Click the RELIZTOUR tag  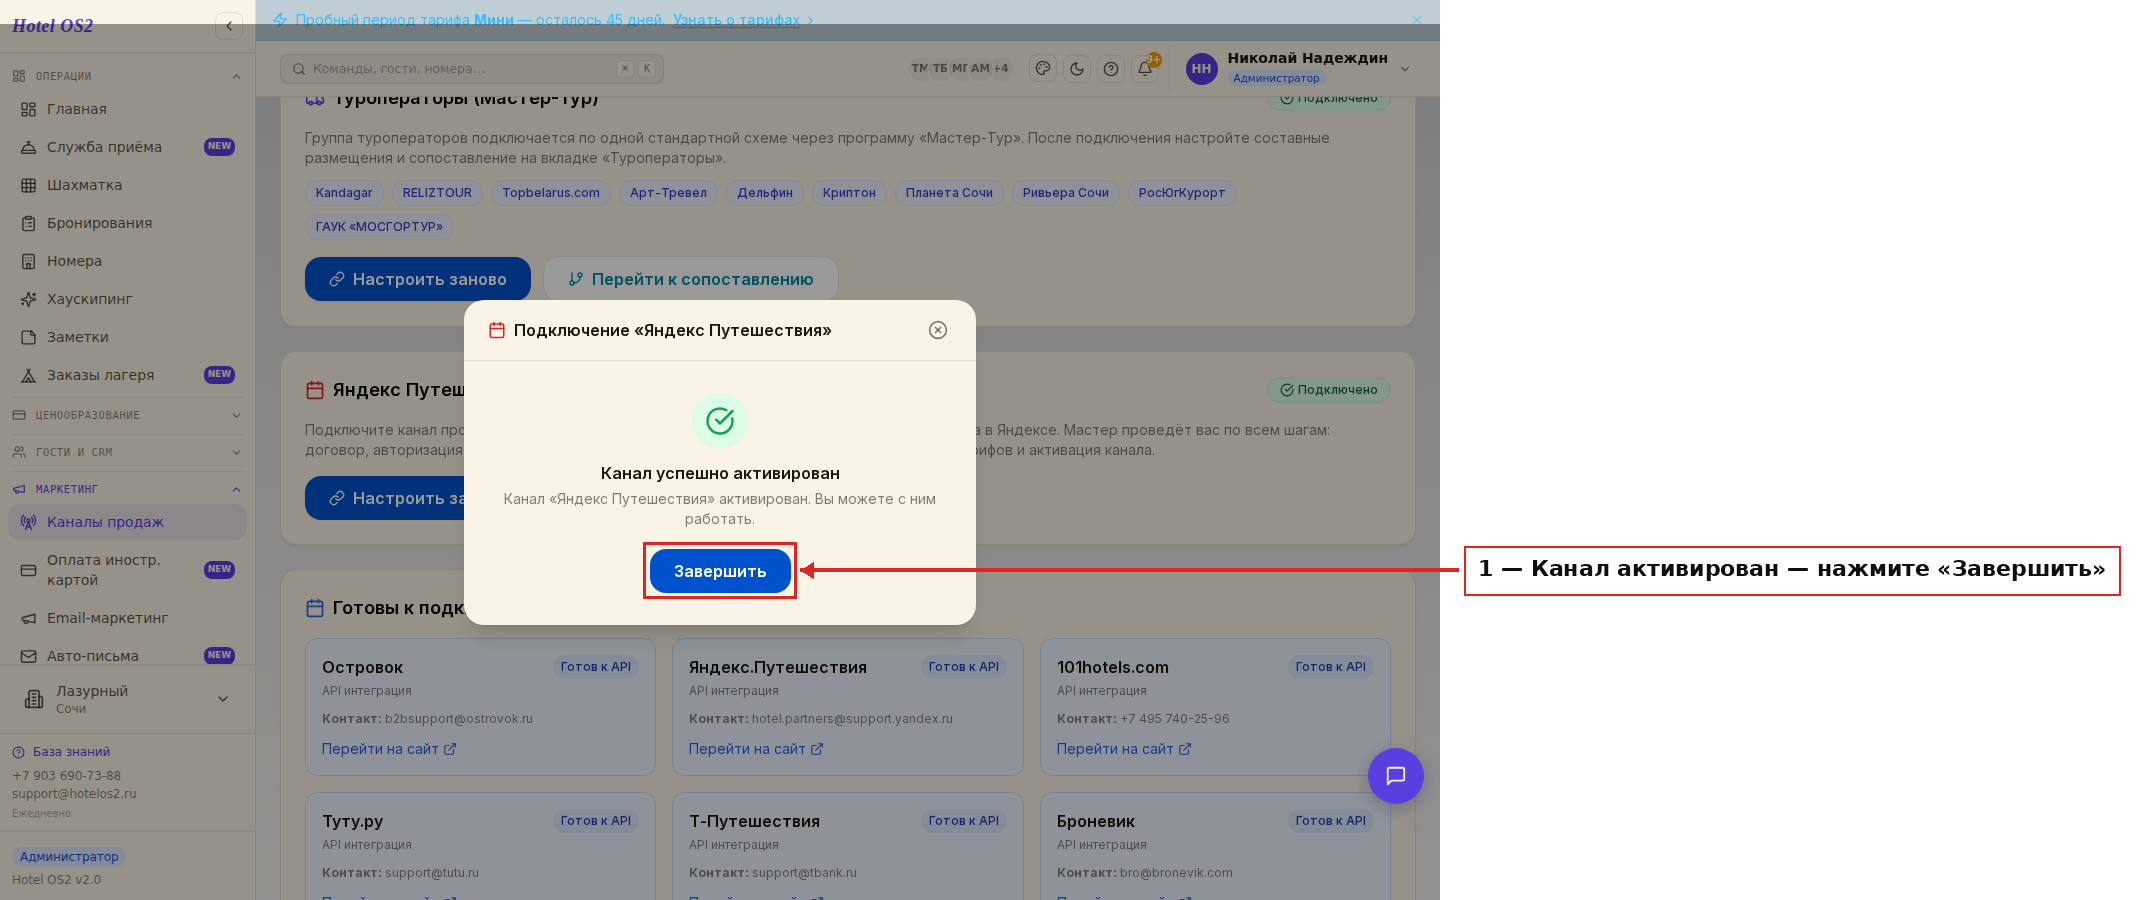tap(437, 193)
